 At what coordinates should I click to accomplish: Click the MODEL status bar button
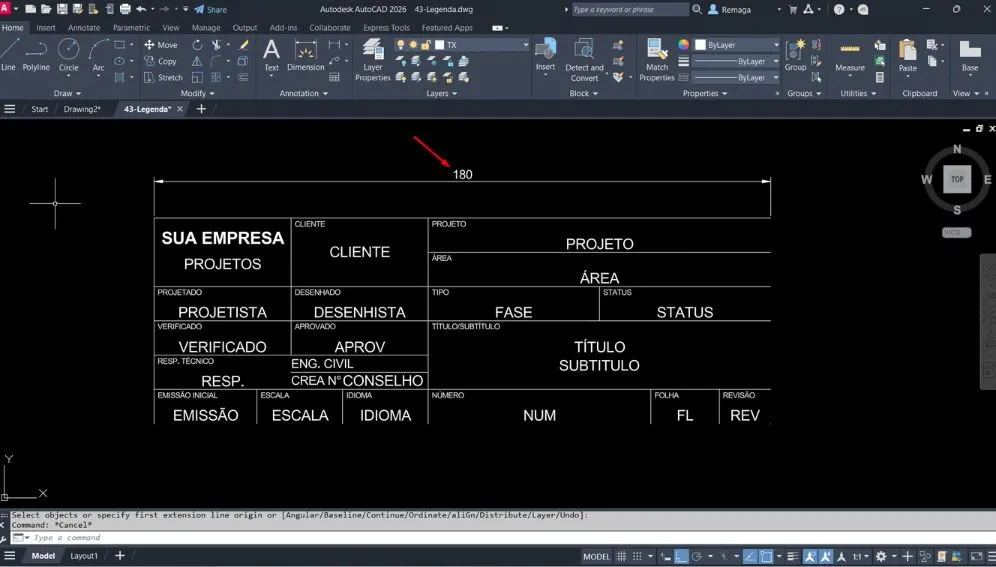[x=596, y=556]
